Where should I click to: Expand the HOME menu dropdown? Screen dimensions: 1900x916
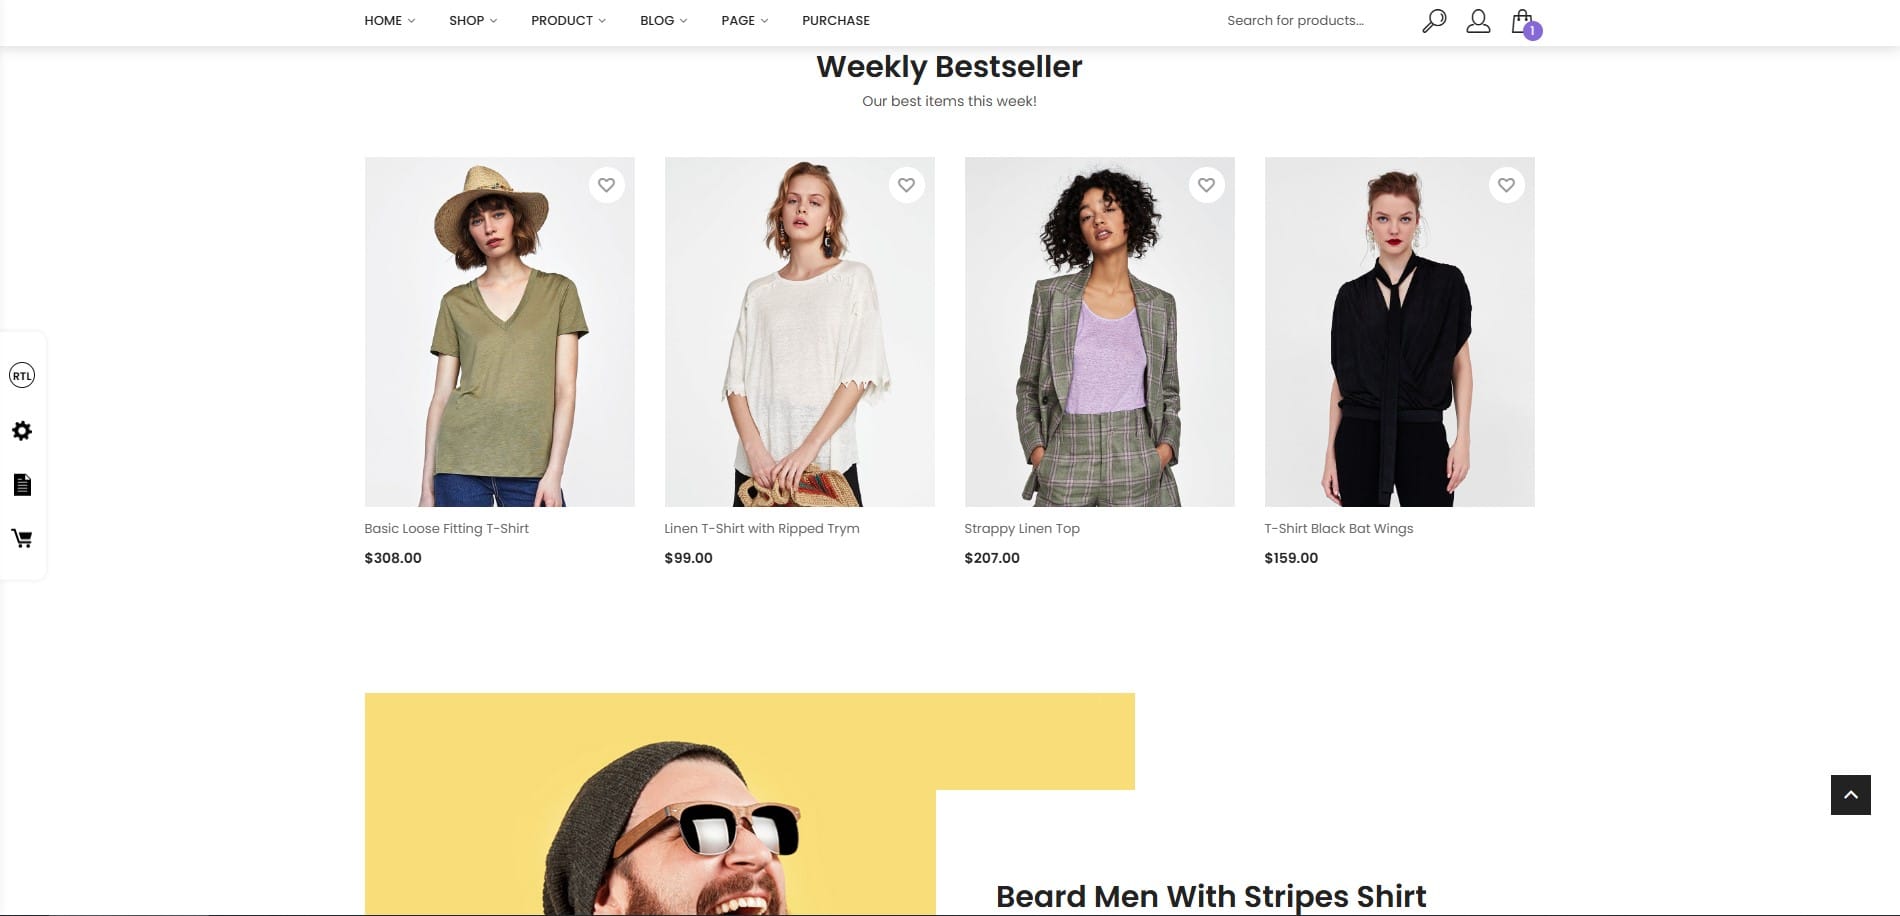[x=389, y=21]
